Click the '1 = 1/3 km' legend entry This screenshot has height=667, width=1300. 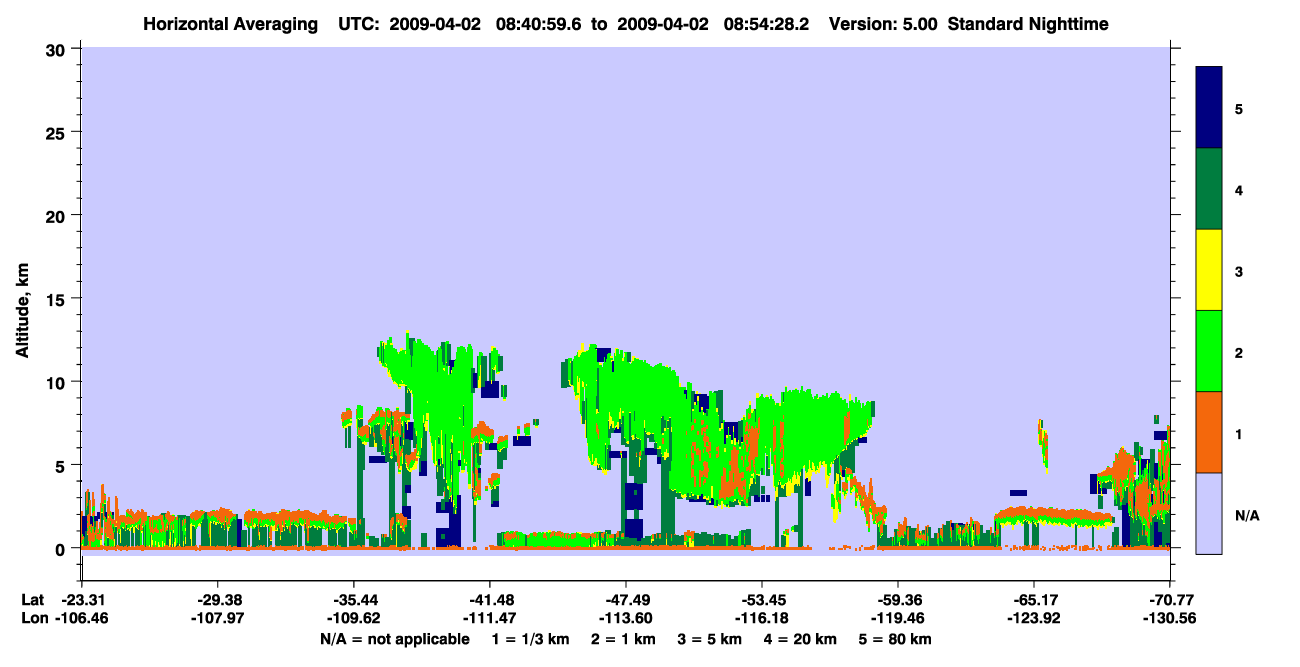[x=529, y=639]
